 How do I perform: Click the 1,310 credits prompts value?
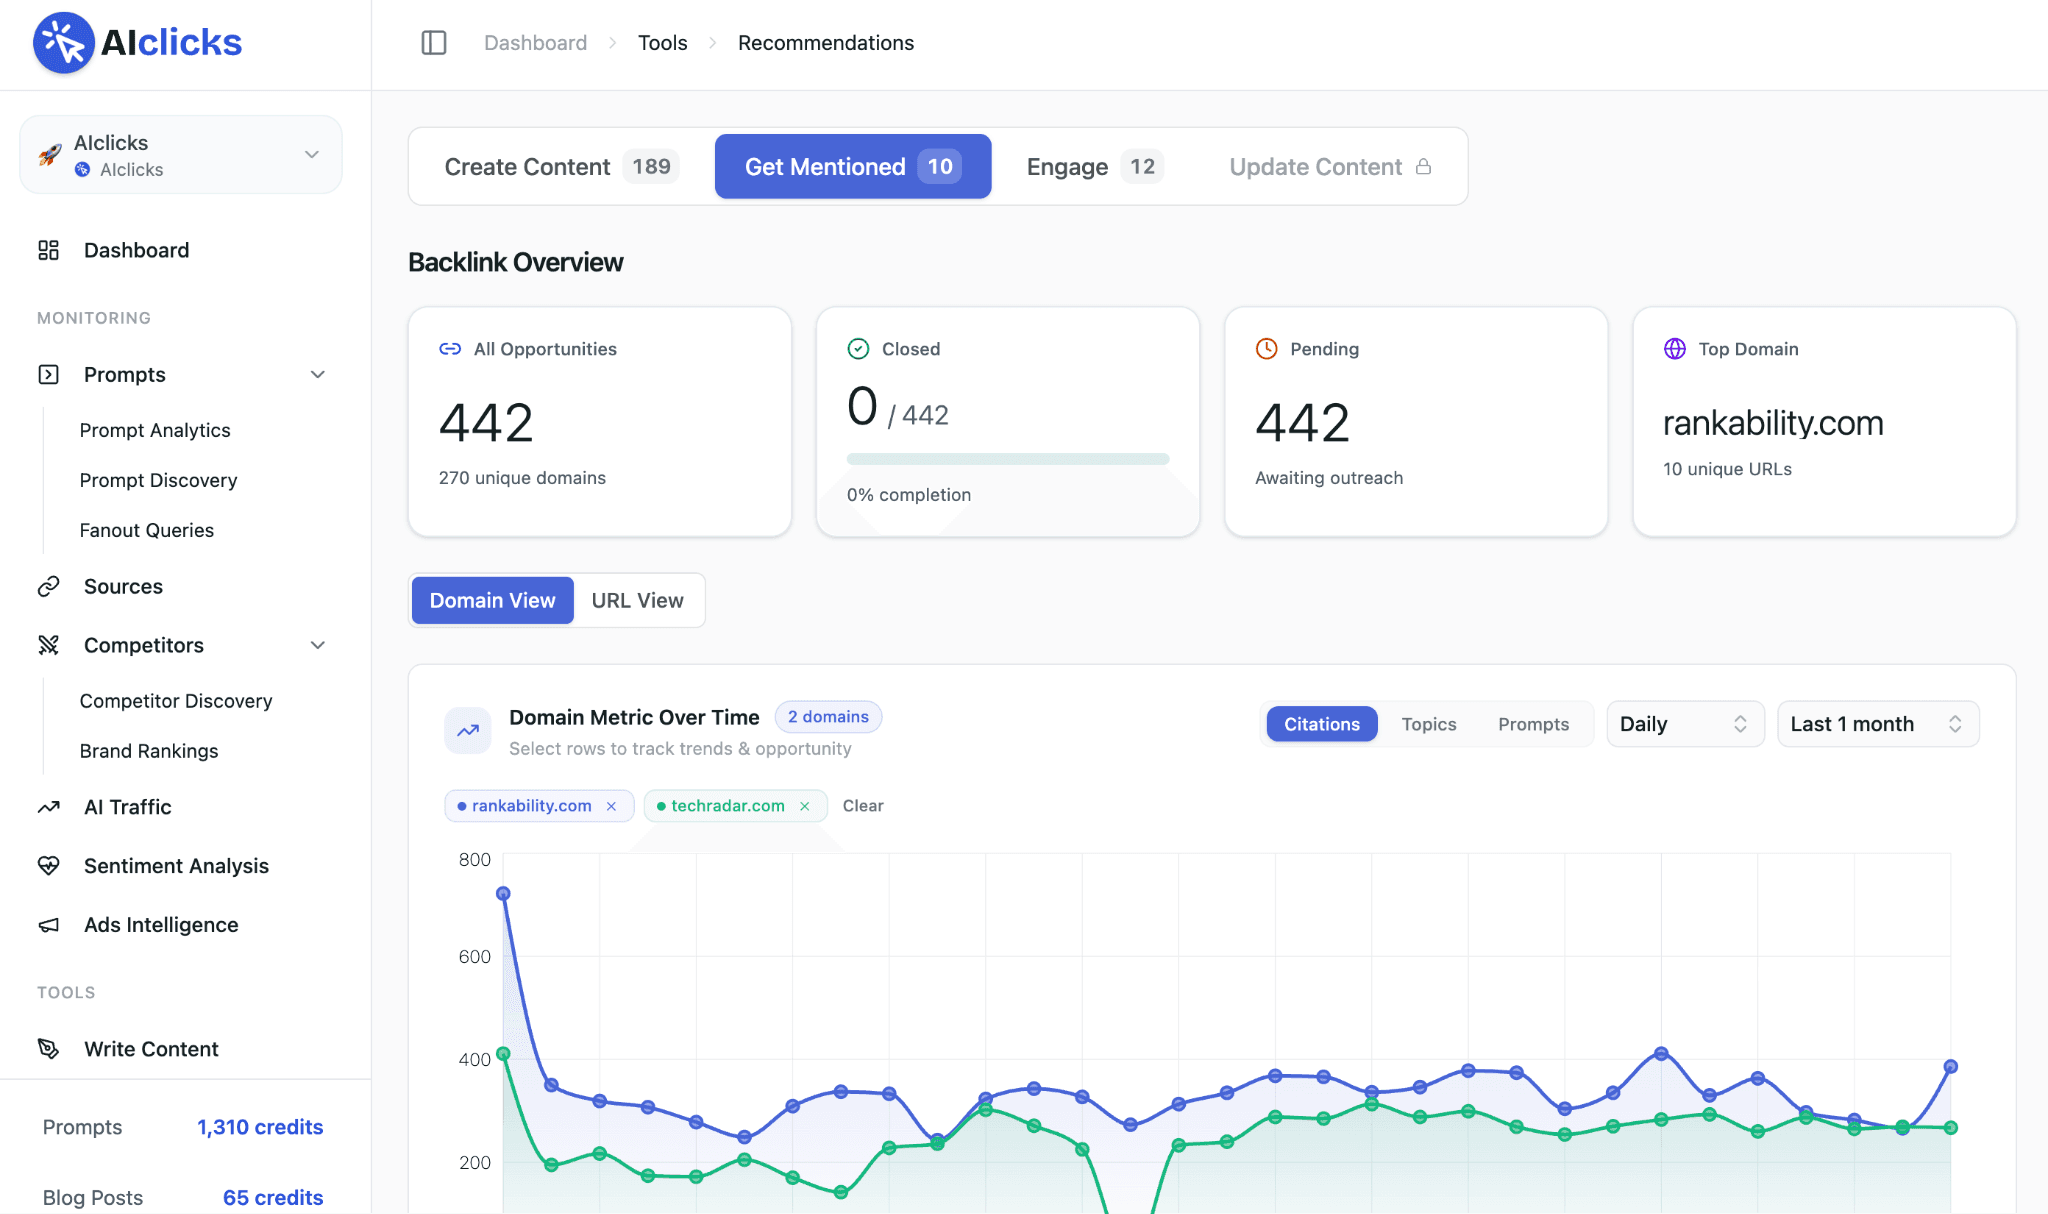[x=260, y=1127]
